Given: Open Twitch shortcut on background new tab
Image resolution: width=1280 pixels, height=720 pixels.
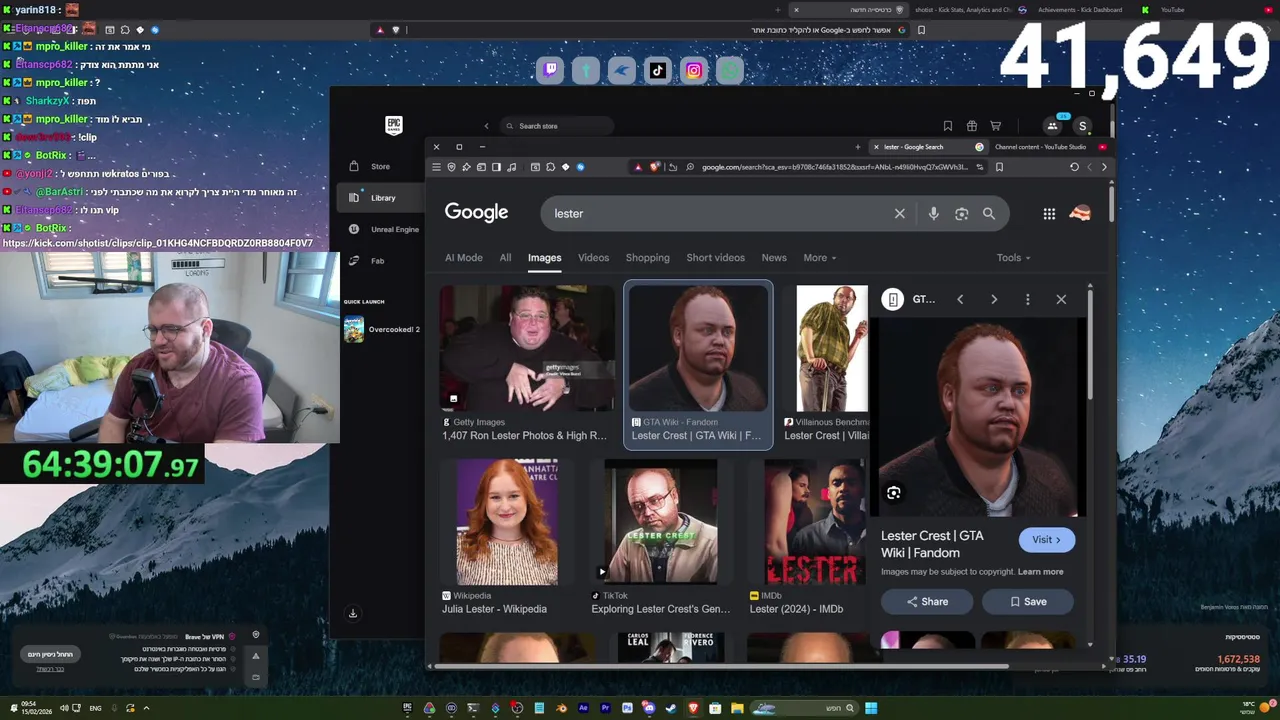Looking at the screenshot, I should point(550,70).
